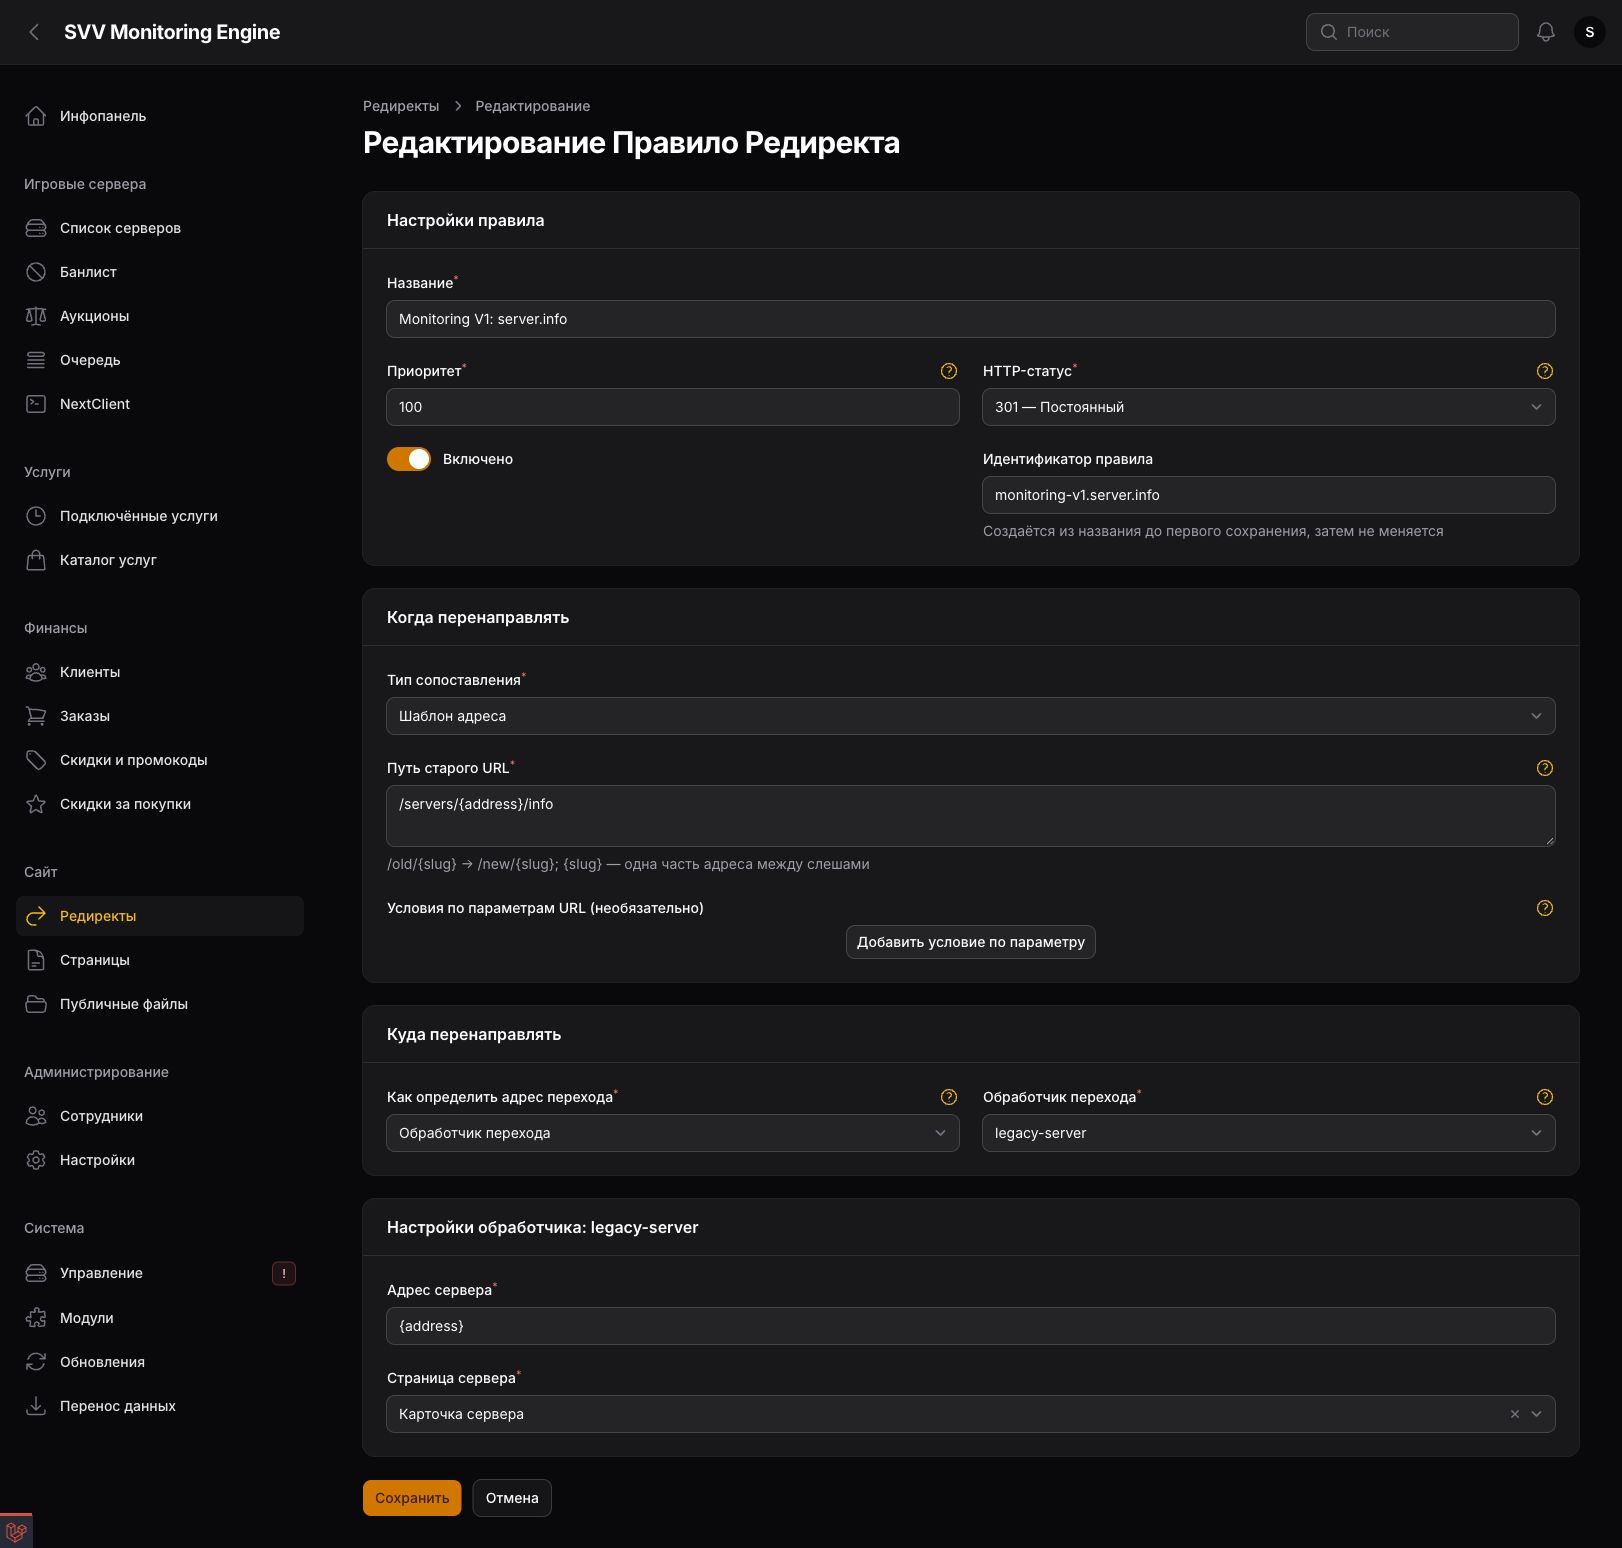
Task: Click into the Название input field
Action: tap(971, 319)
